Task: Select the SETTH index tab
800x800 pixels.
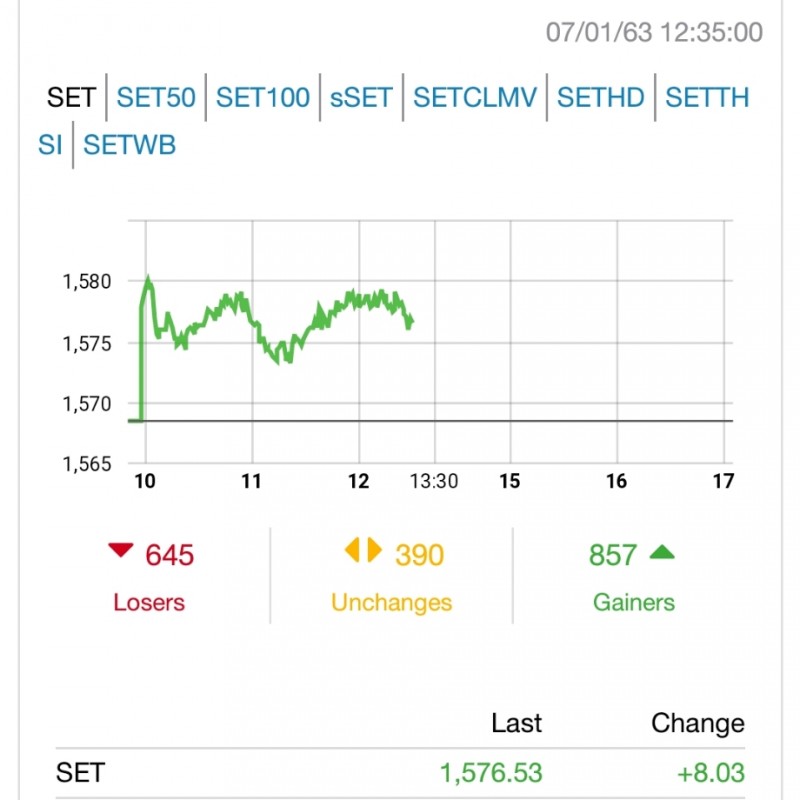Action: [707, 97]
